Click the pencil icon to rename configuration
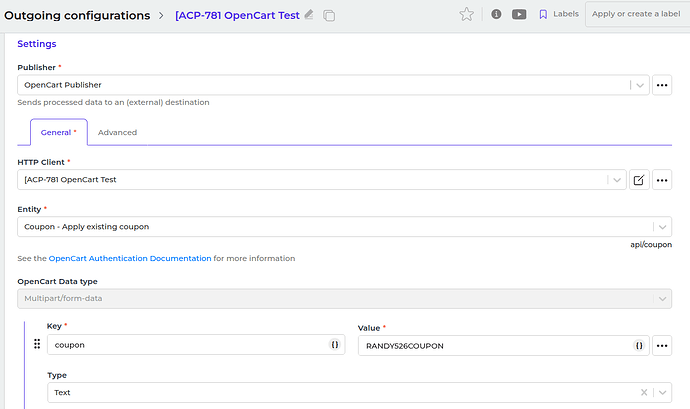Image resolution: width=690 pixels, height=409 pixels. click(309, 15)
